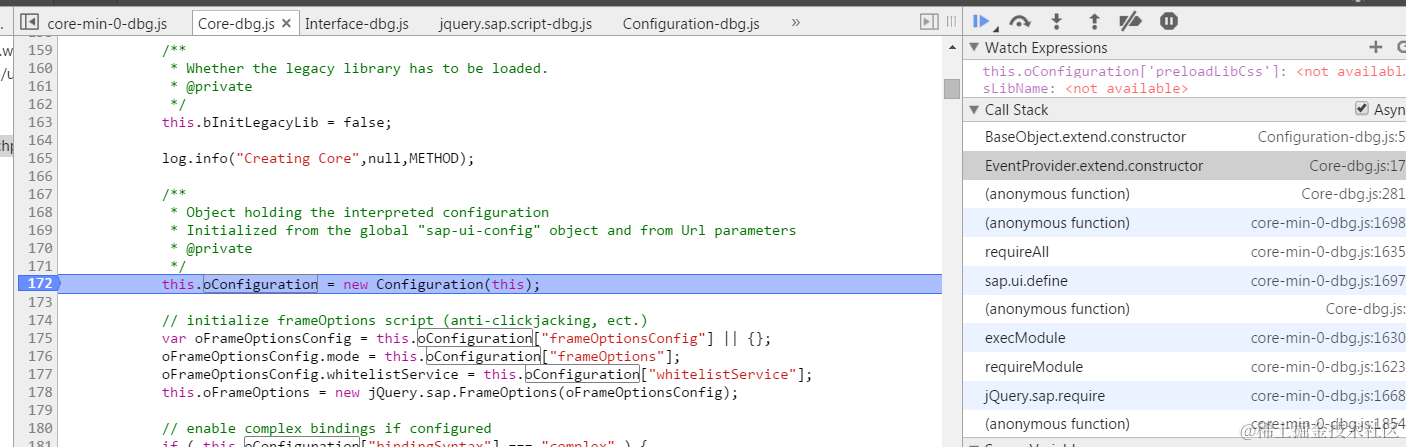Hide the debugger sidebar panel icon
The height and width of the screenshot is (447, 1406).
click(930, 22)
